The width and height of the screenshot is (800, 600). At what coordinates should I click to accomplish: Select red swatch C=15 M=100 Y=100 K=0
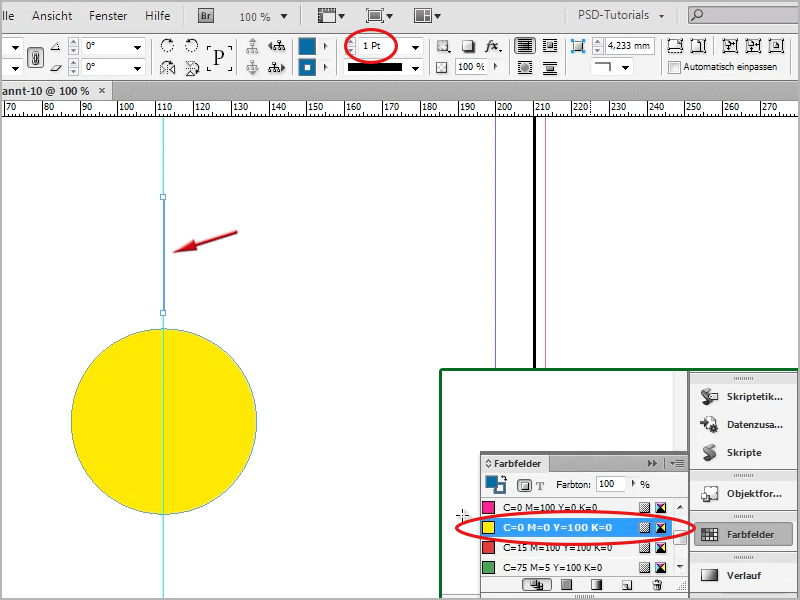coord(577,548)
